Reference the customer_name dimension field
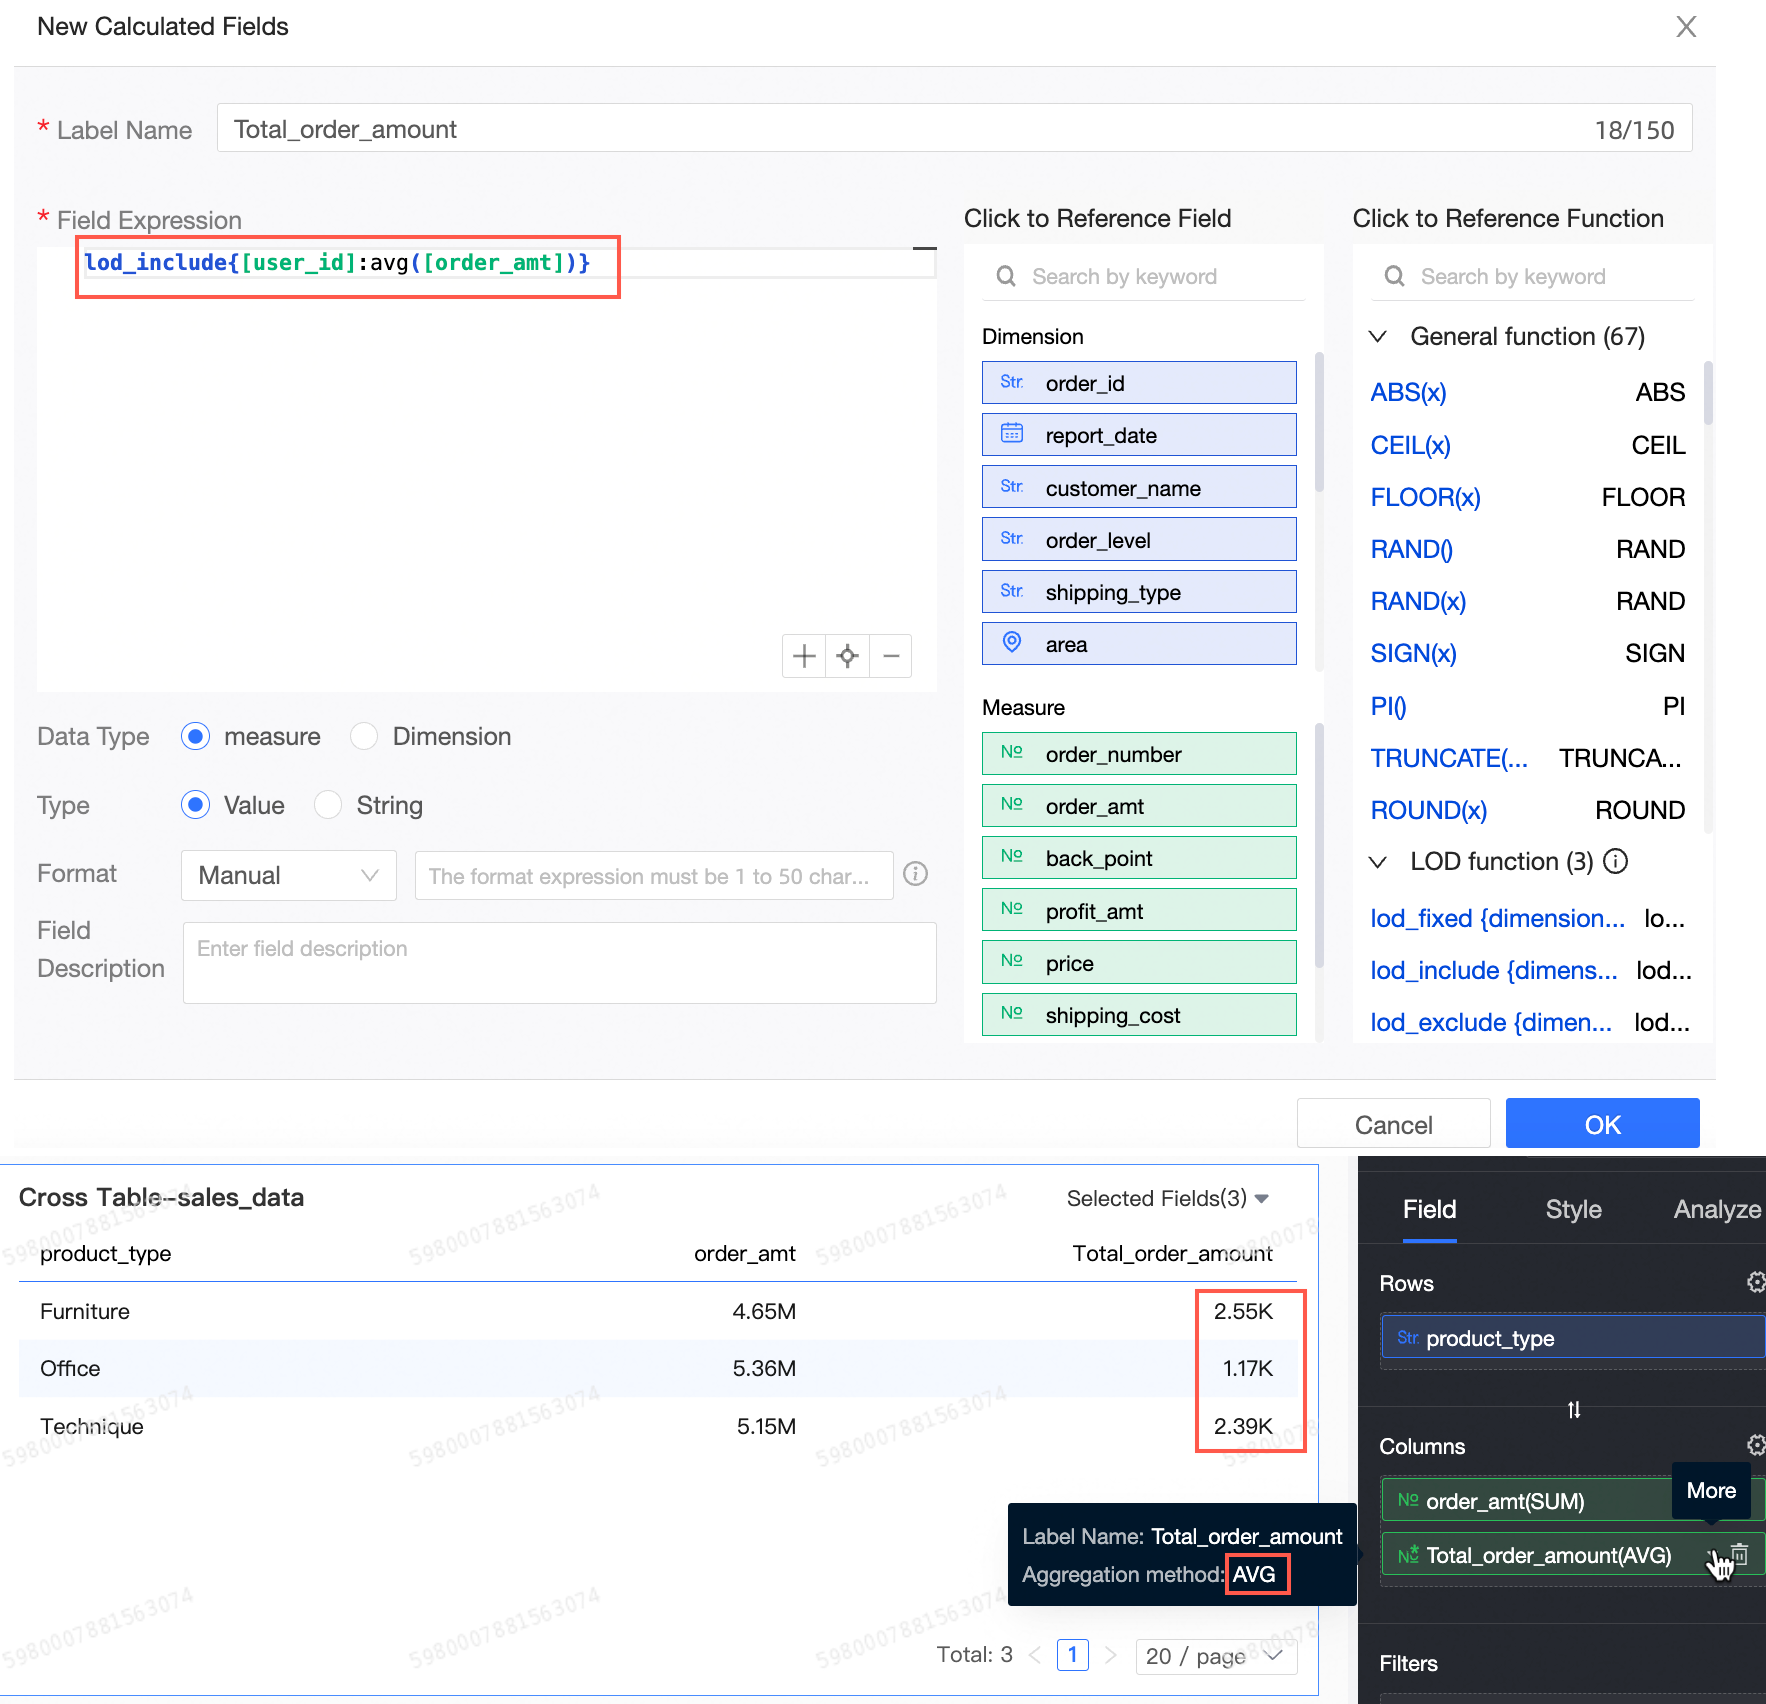 tap(1139, 487)
